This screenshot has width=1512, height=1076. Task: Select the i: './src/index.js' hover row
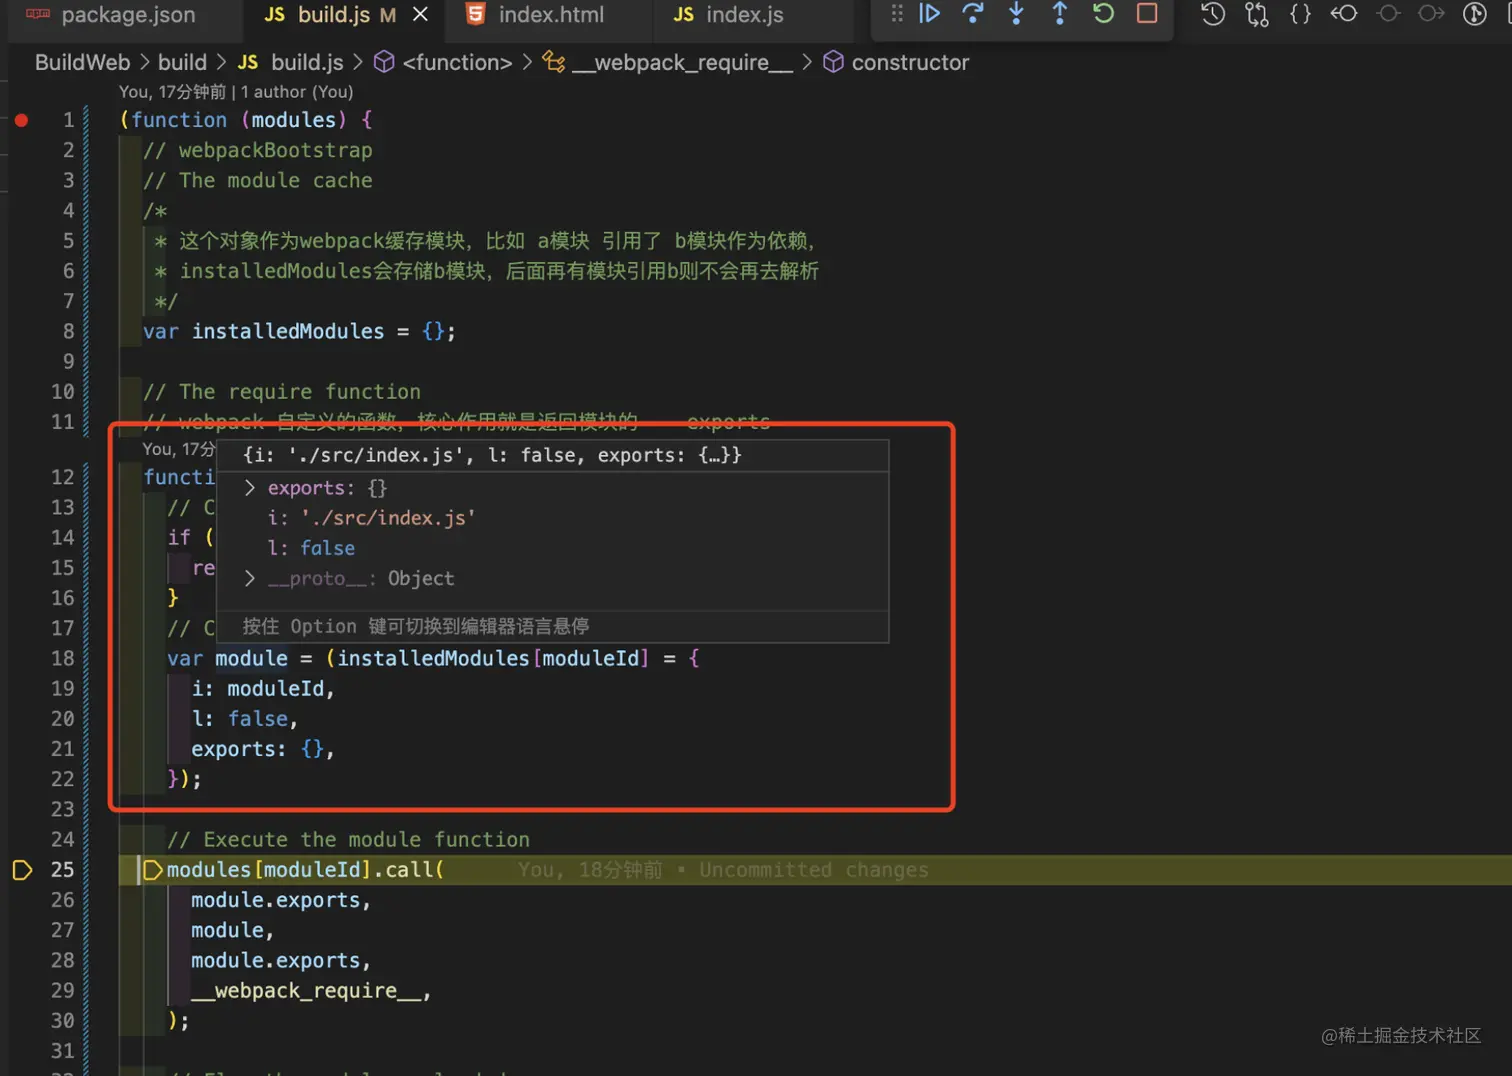[371, 518]
